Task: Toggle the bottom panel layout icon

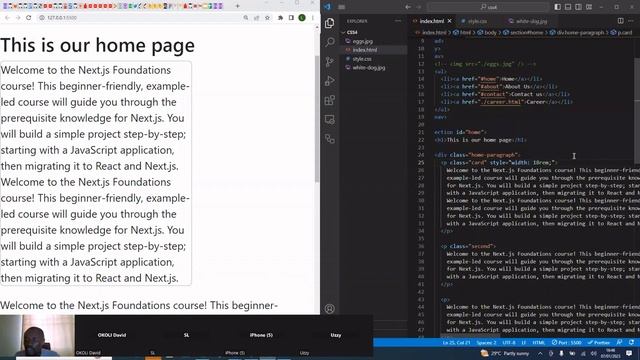Action: tap(568, 7)
